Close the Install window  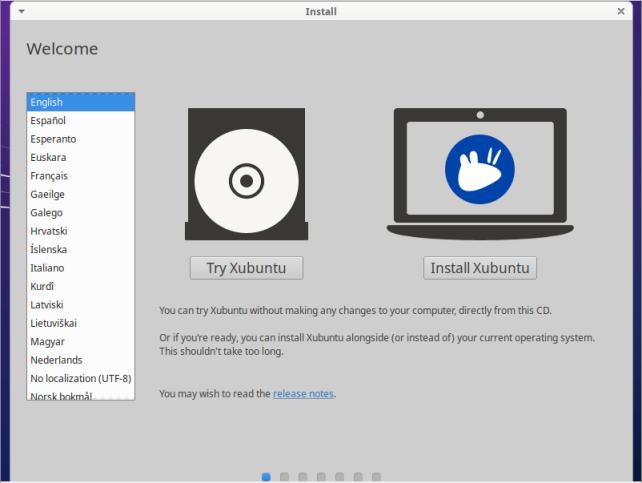point(621,11)
